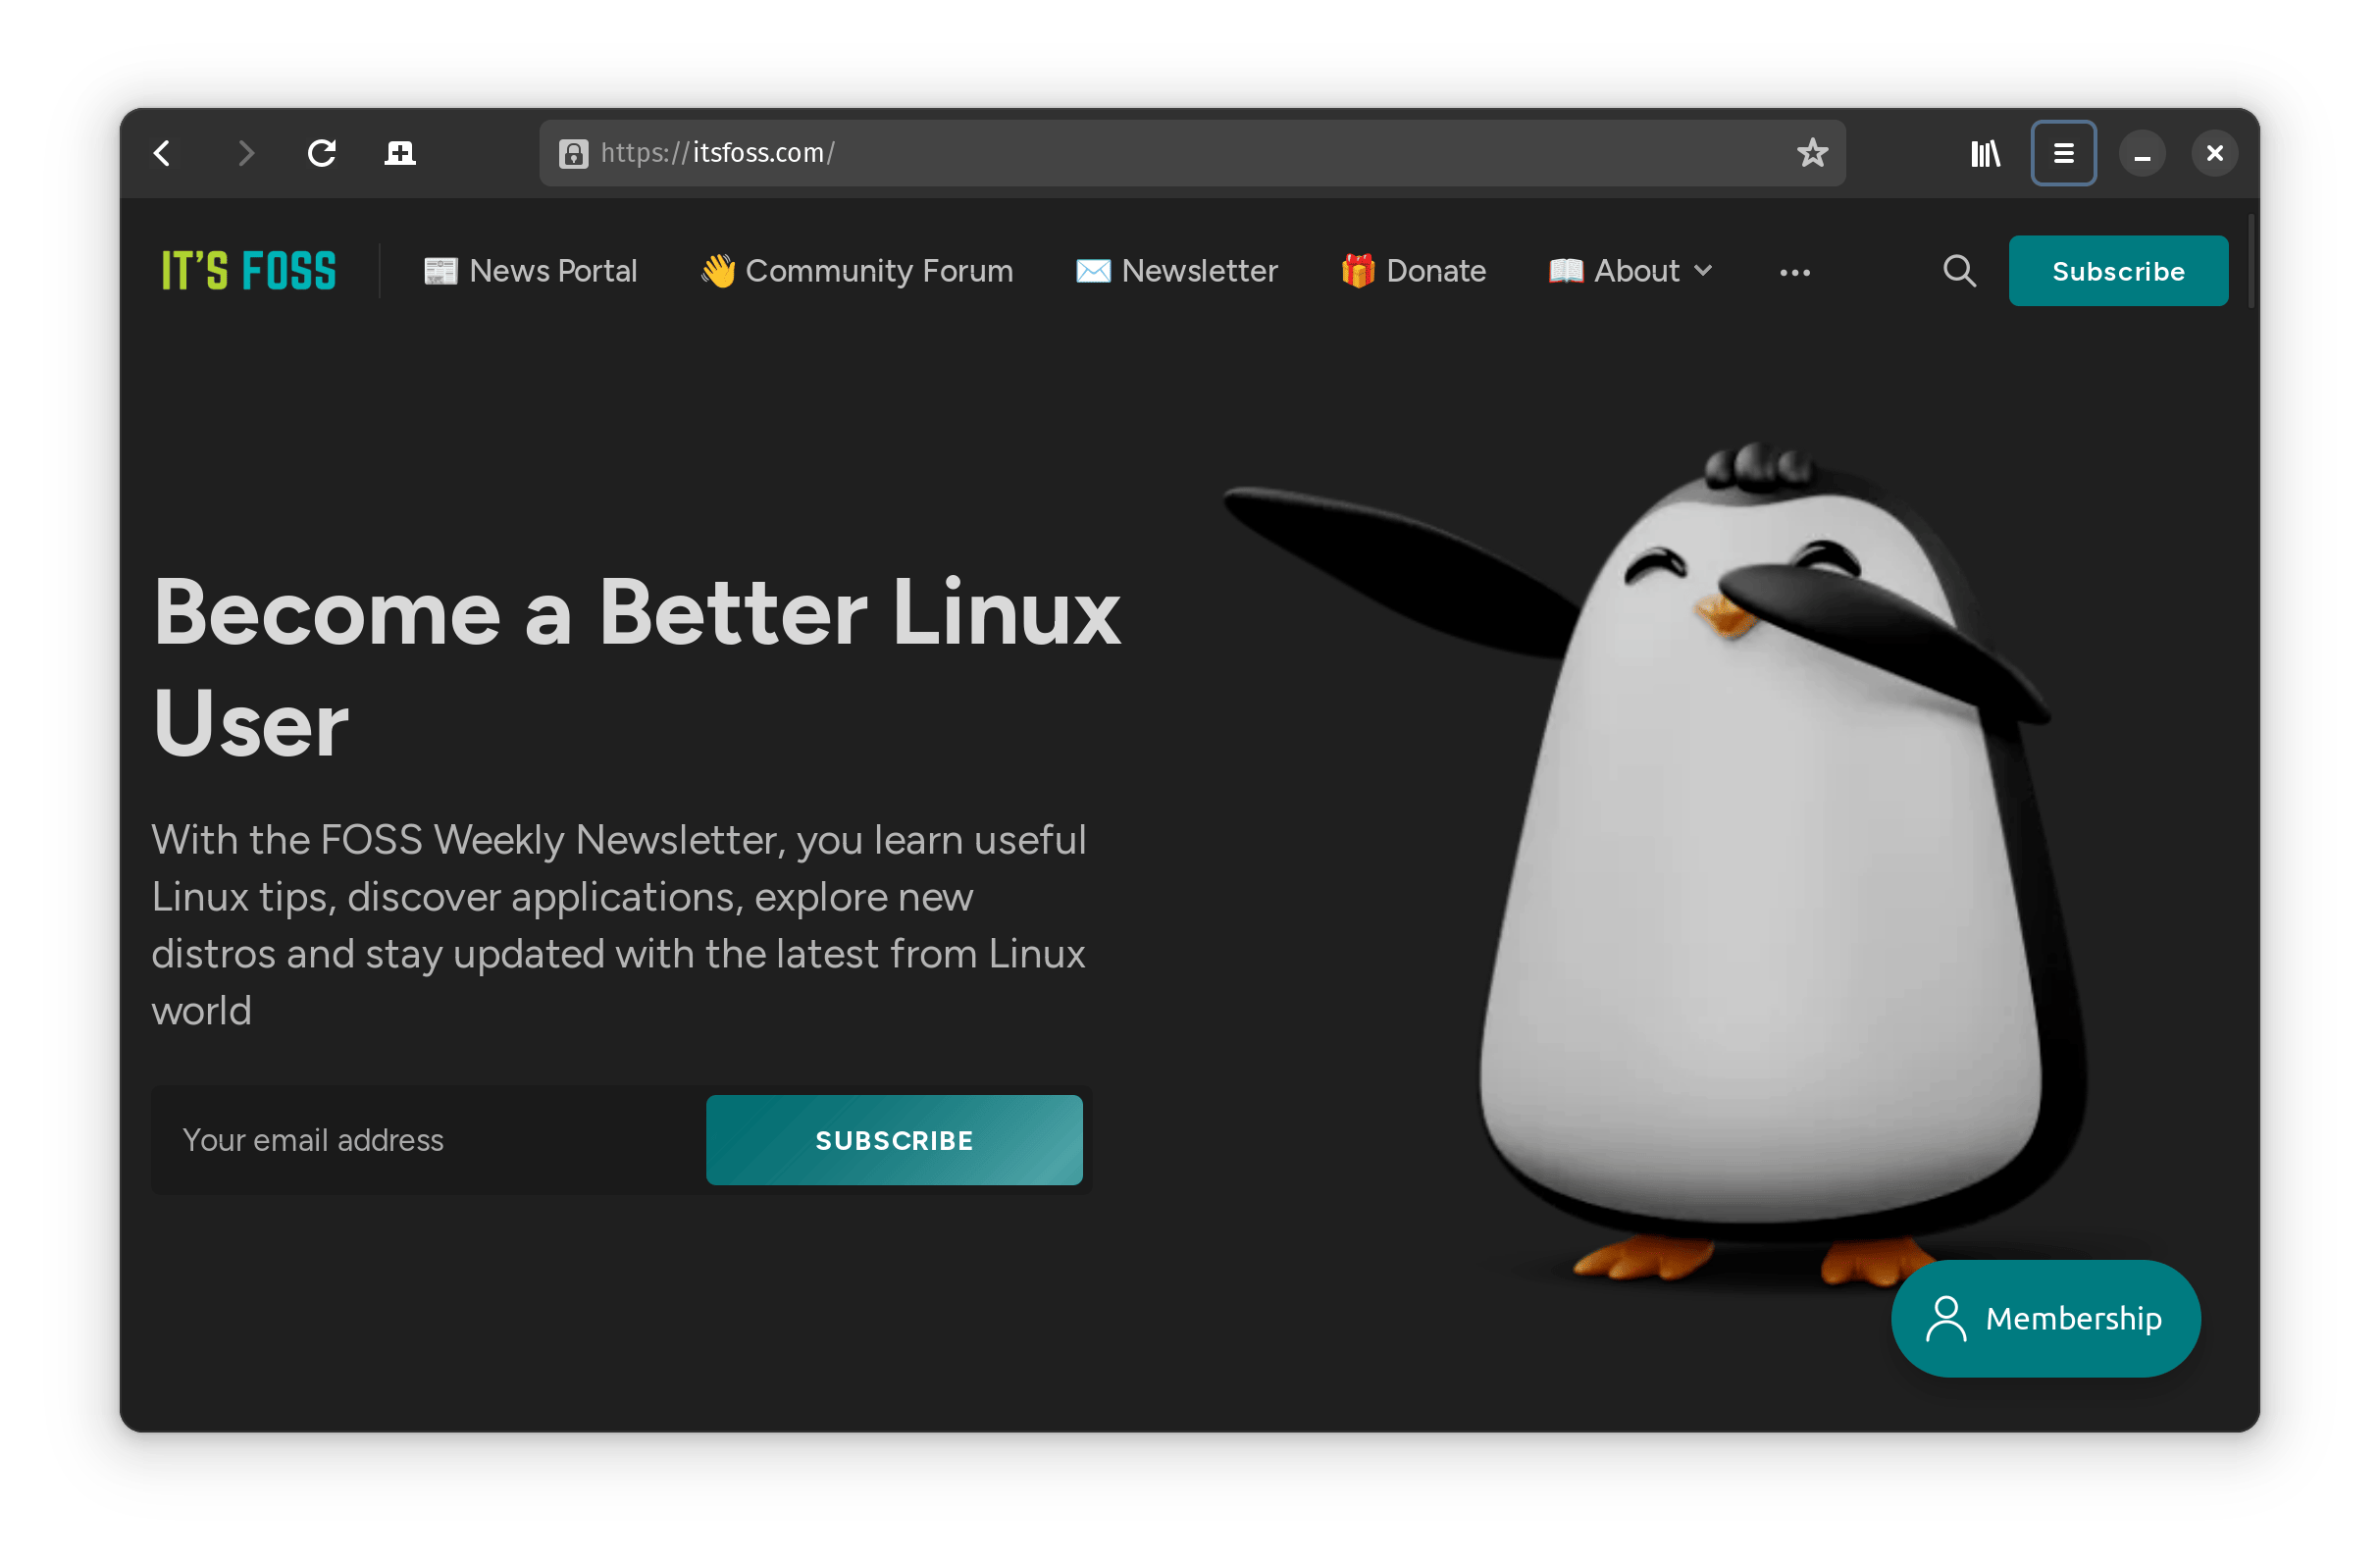Expand the About dropdown menu

(1630, 271)
